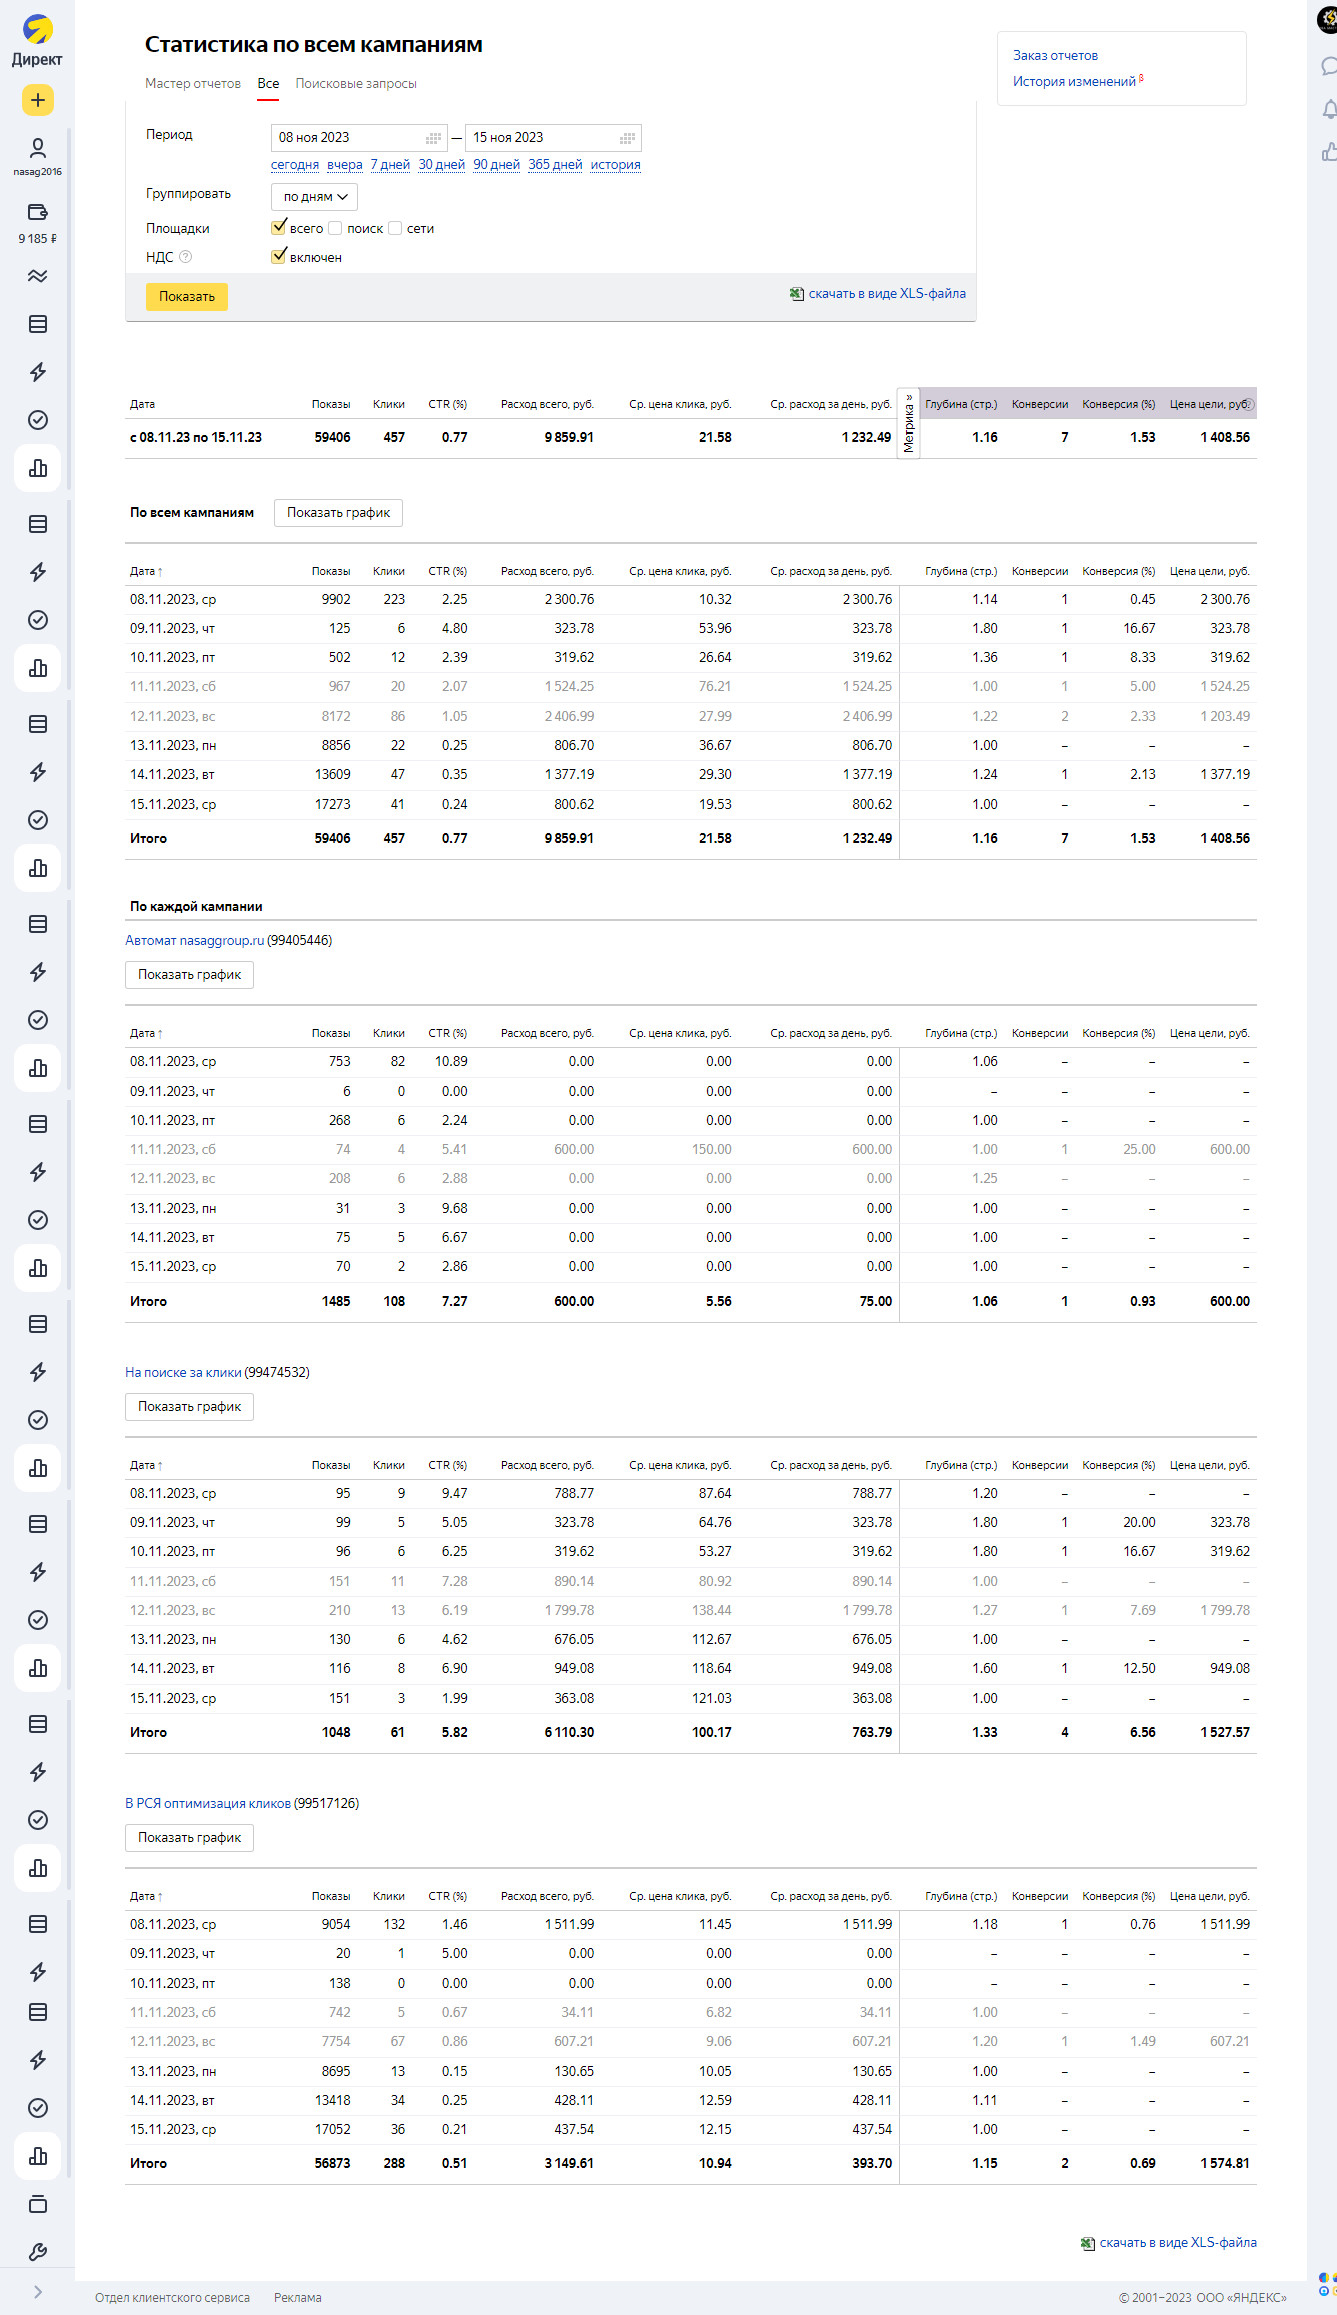Set the period to 30 дней
This screenshot has height=2315, width=1337.
point(441,165)
